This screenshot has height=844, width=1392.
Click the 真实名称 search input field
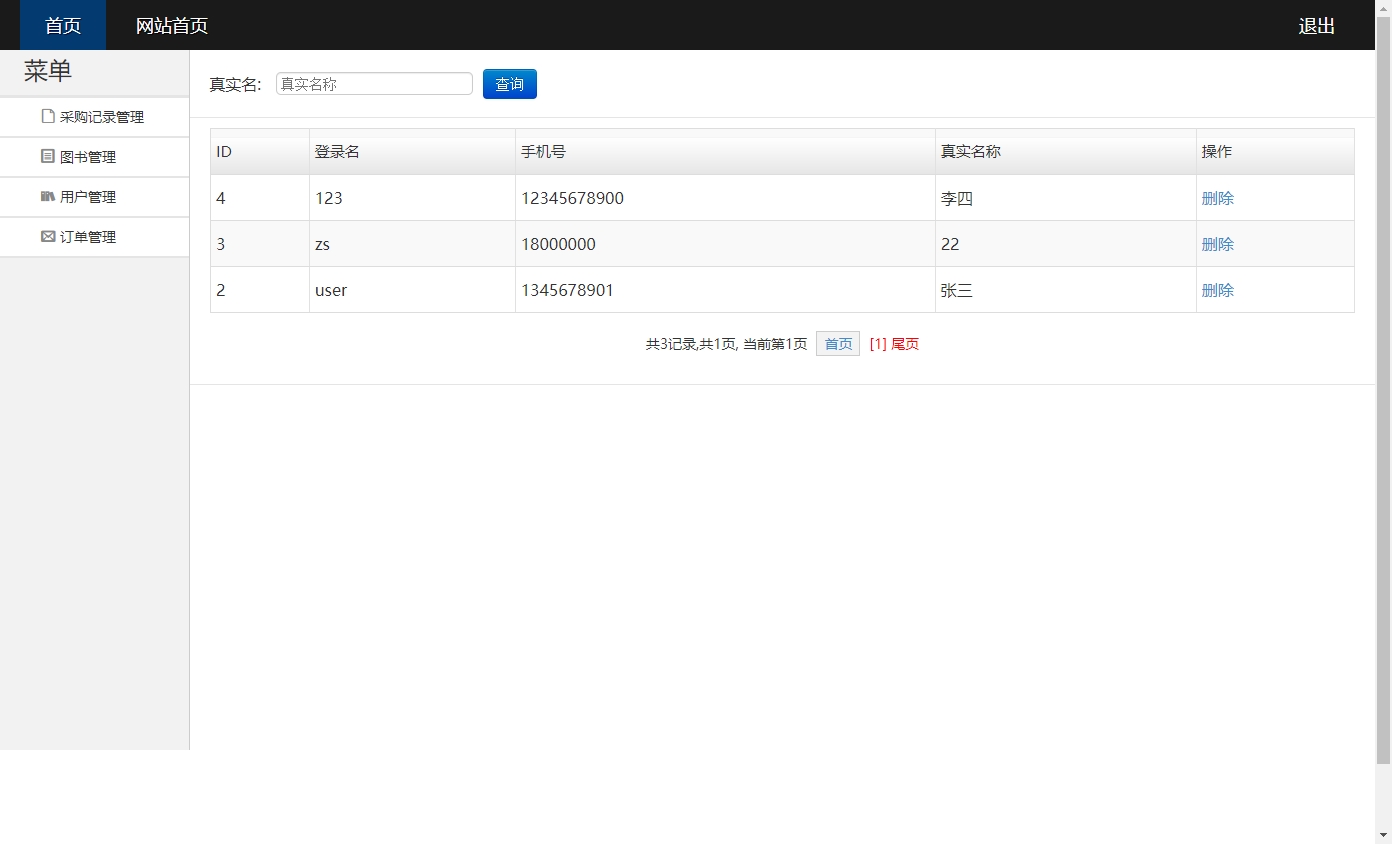click(373, 84)
